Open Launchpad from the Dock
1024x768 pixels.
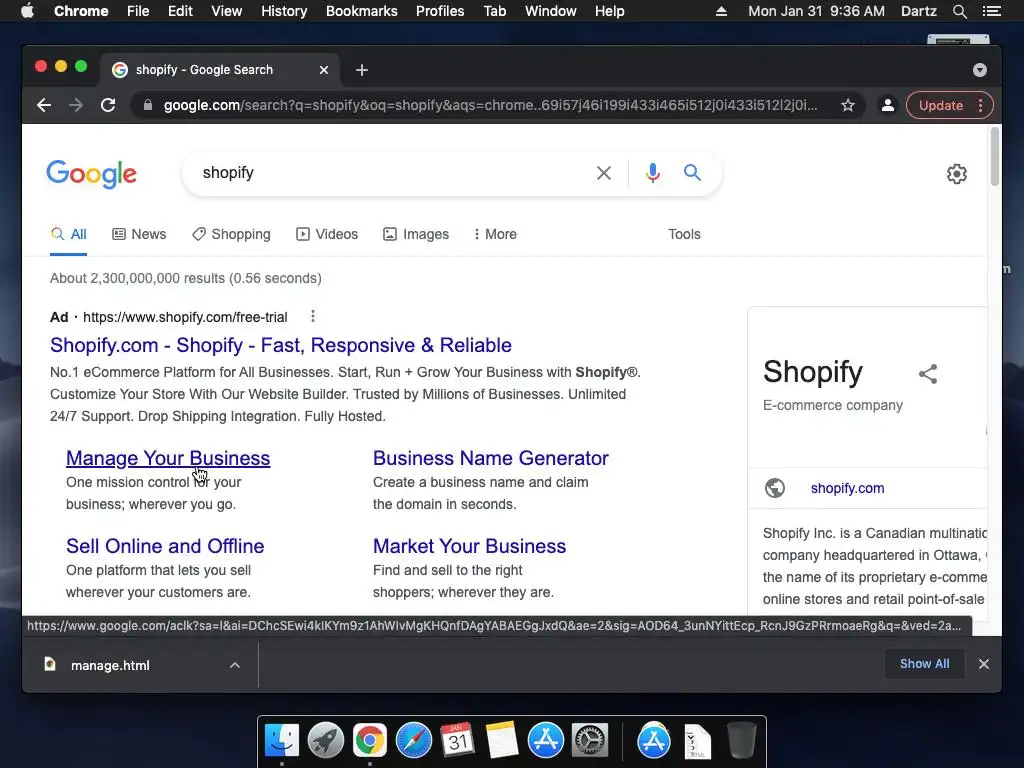(326, 741)
